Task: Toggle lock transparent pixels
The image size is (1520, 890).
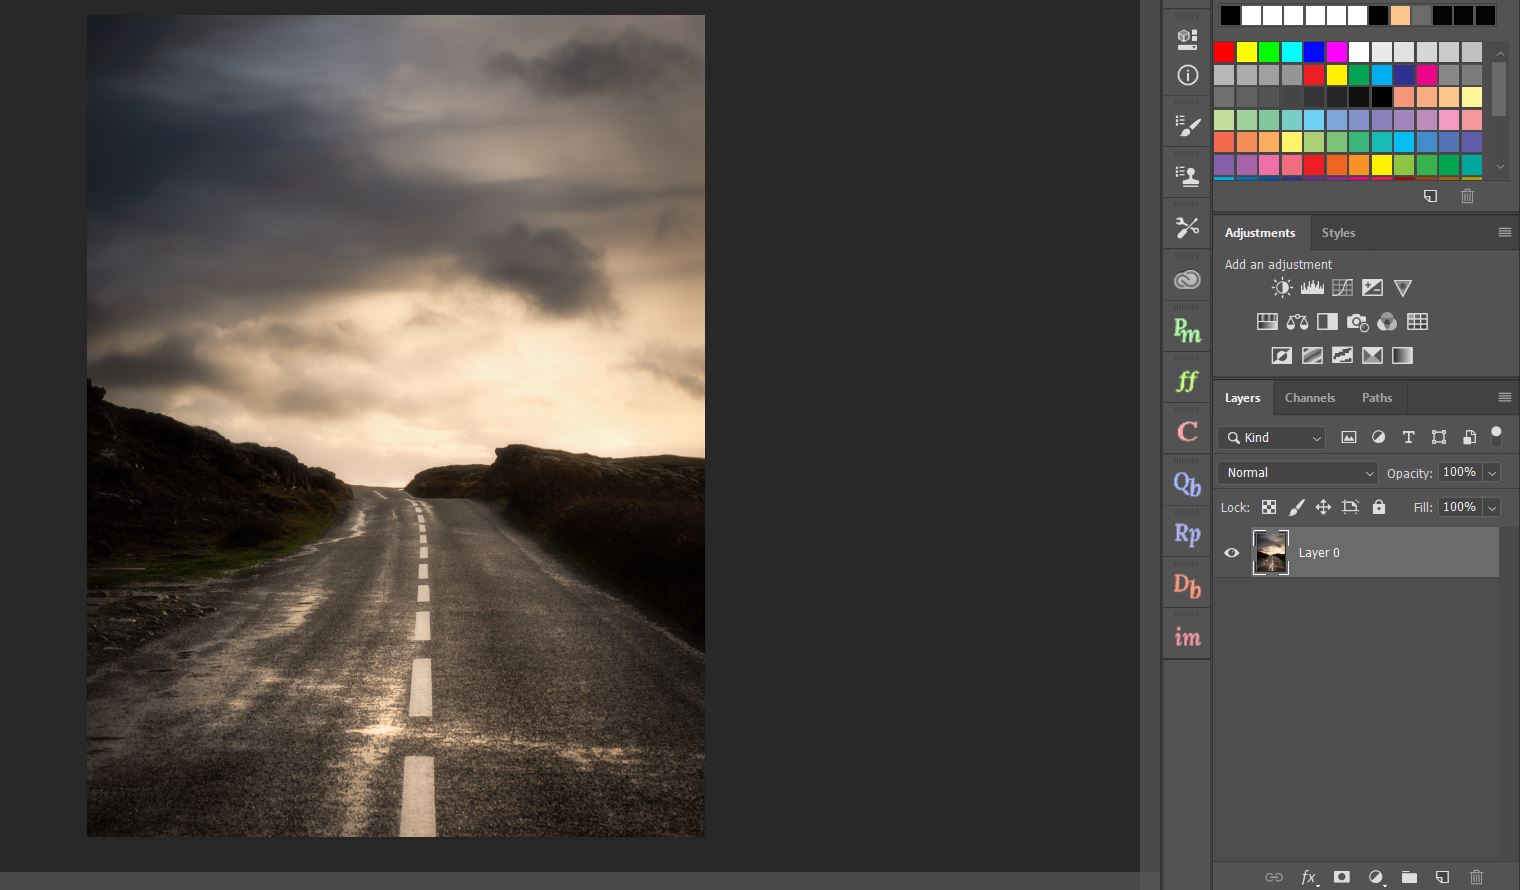Action: tap(1269, 507)
